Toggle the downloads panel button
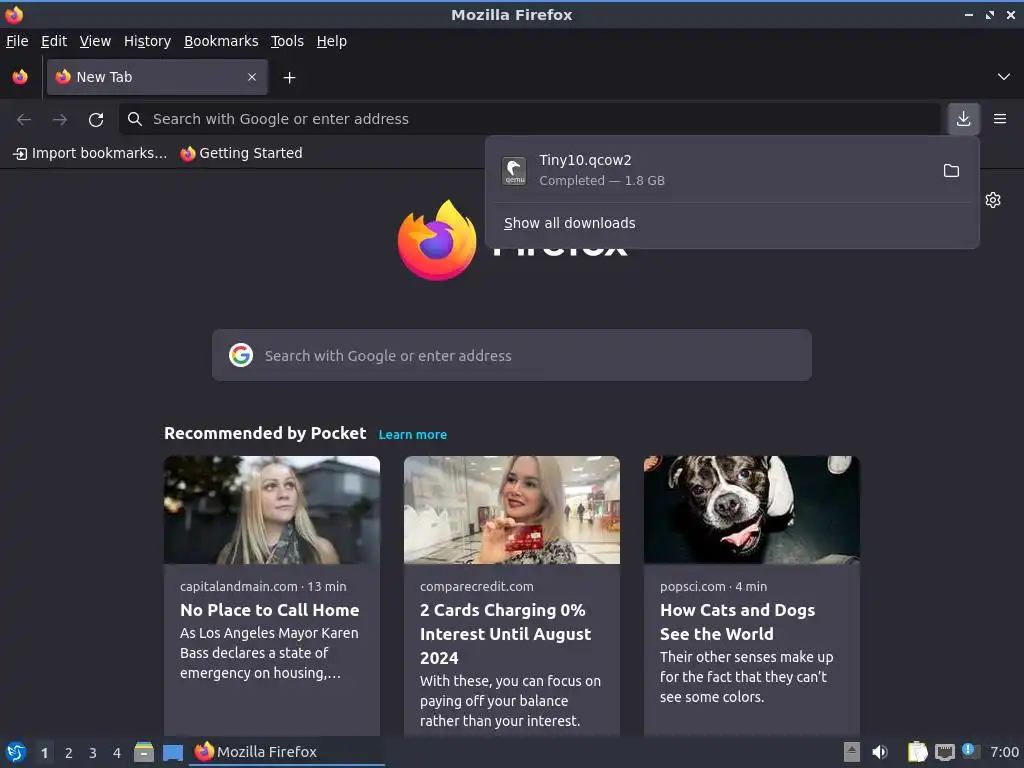The width and height of the screenshot is (1024, 768). coord(963,119)
